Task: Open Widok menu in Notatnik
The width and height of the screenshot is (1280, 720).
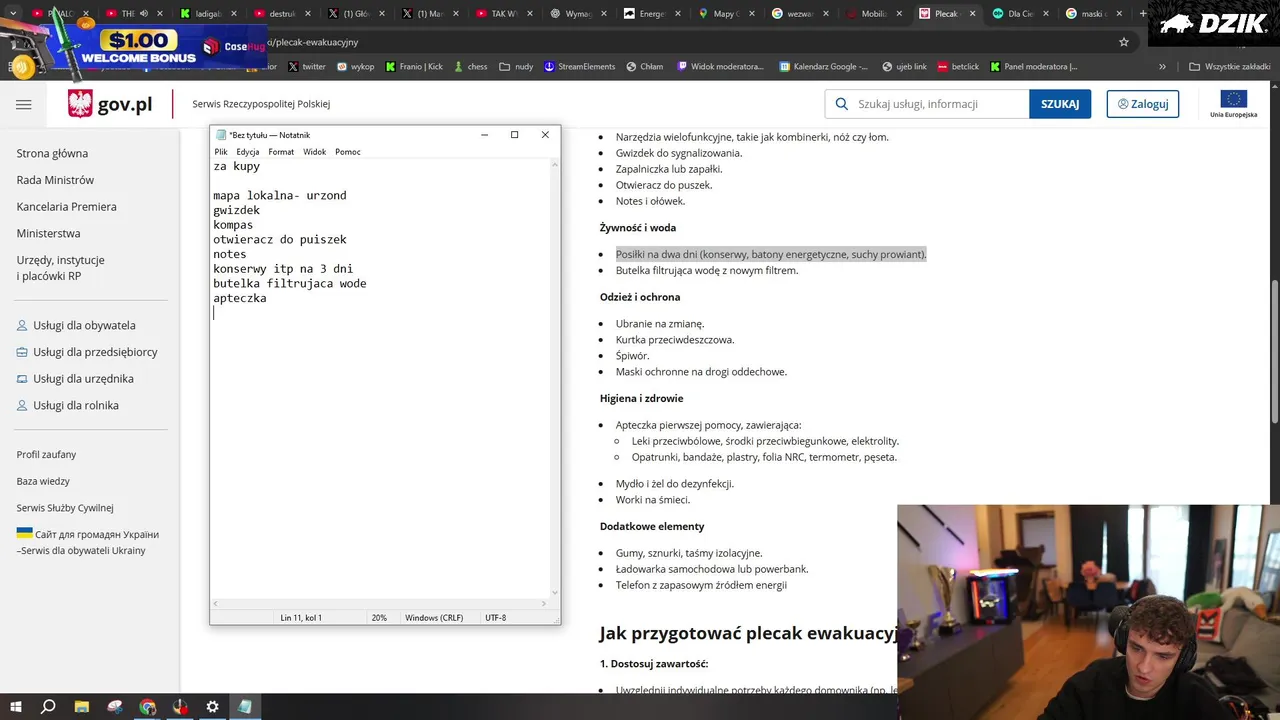Action: 314,152
